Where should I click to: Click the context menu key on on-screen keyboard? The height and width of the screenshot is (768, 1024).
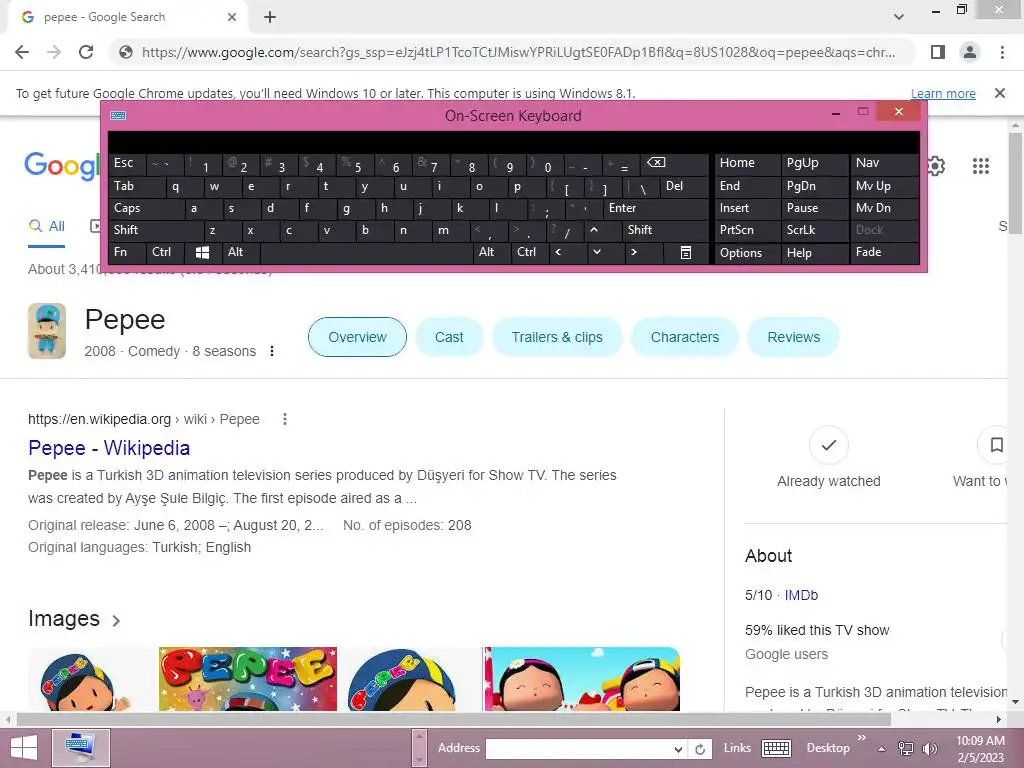point(686,252)
